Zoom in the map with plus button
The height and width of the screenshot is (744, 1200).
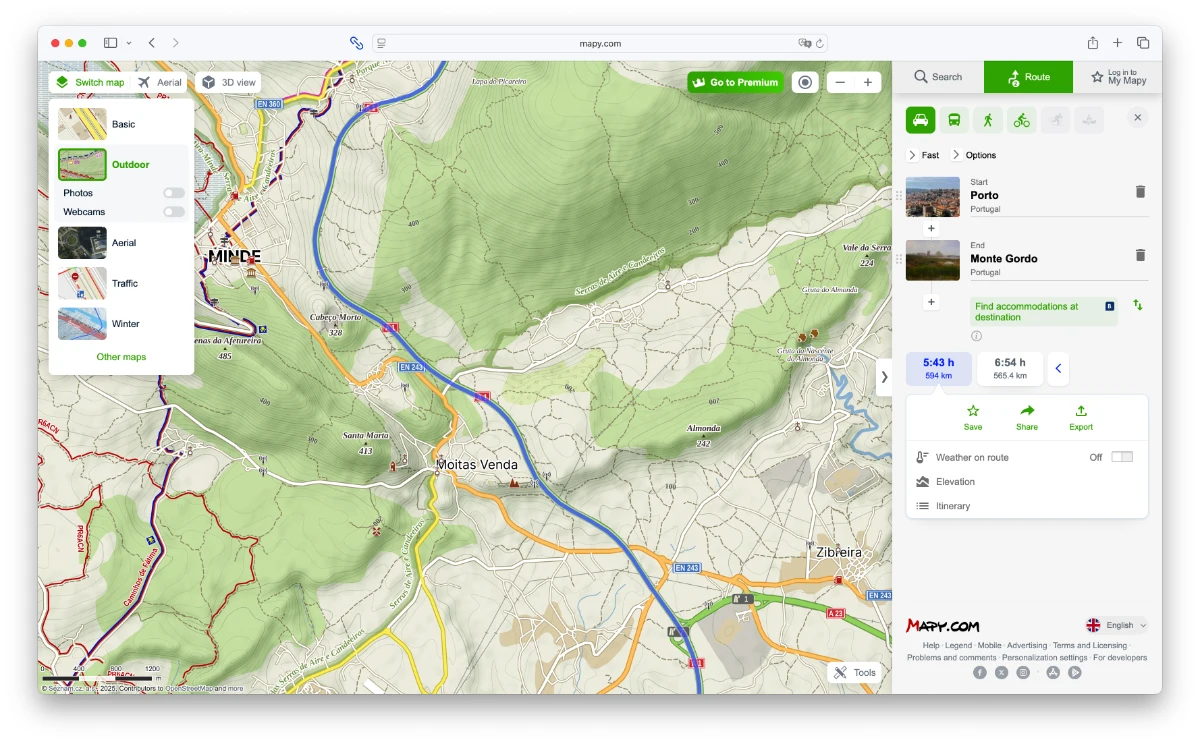coord(867,82)
